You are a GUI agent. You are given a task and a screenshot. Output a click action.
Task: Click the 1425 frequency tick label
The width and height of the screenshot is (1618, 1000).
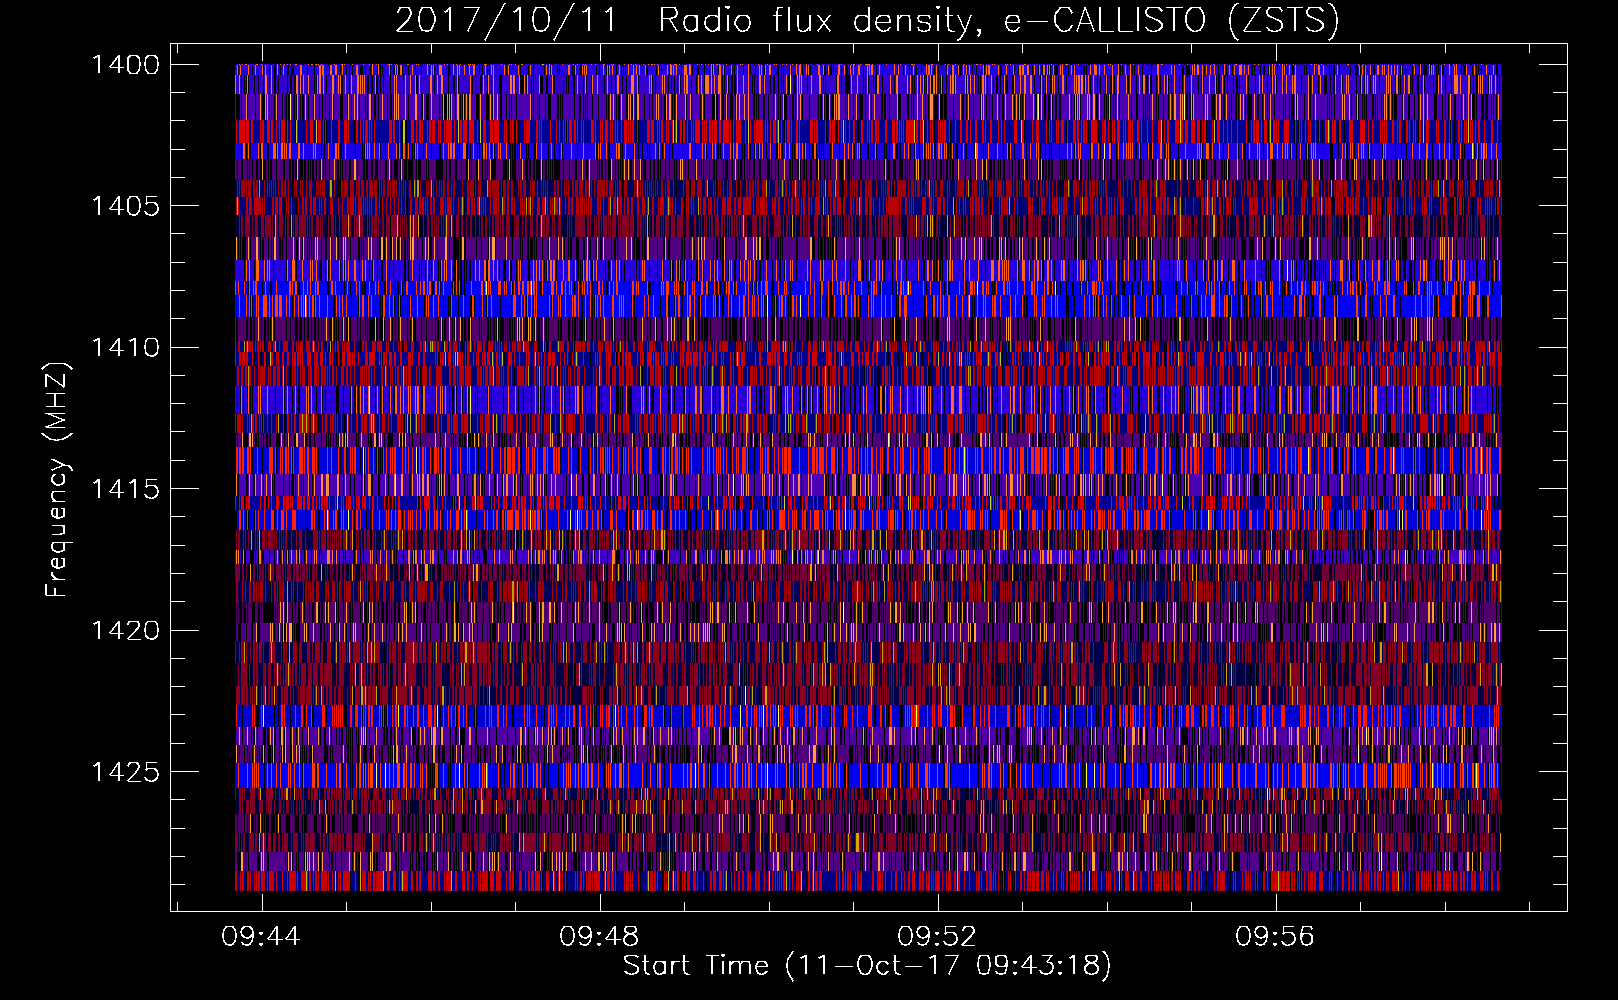(125, 772)
